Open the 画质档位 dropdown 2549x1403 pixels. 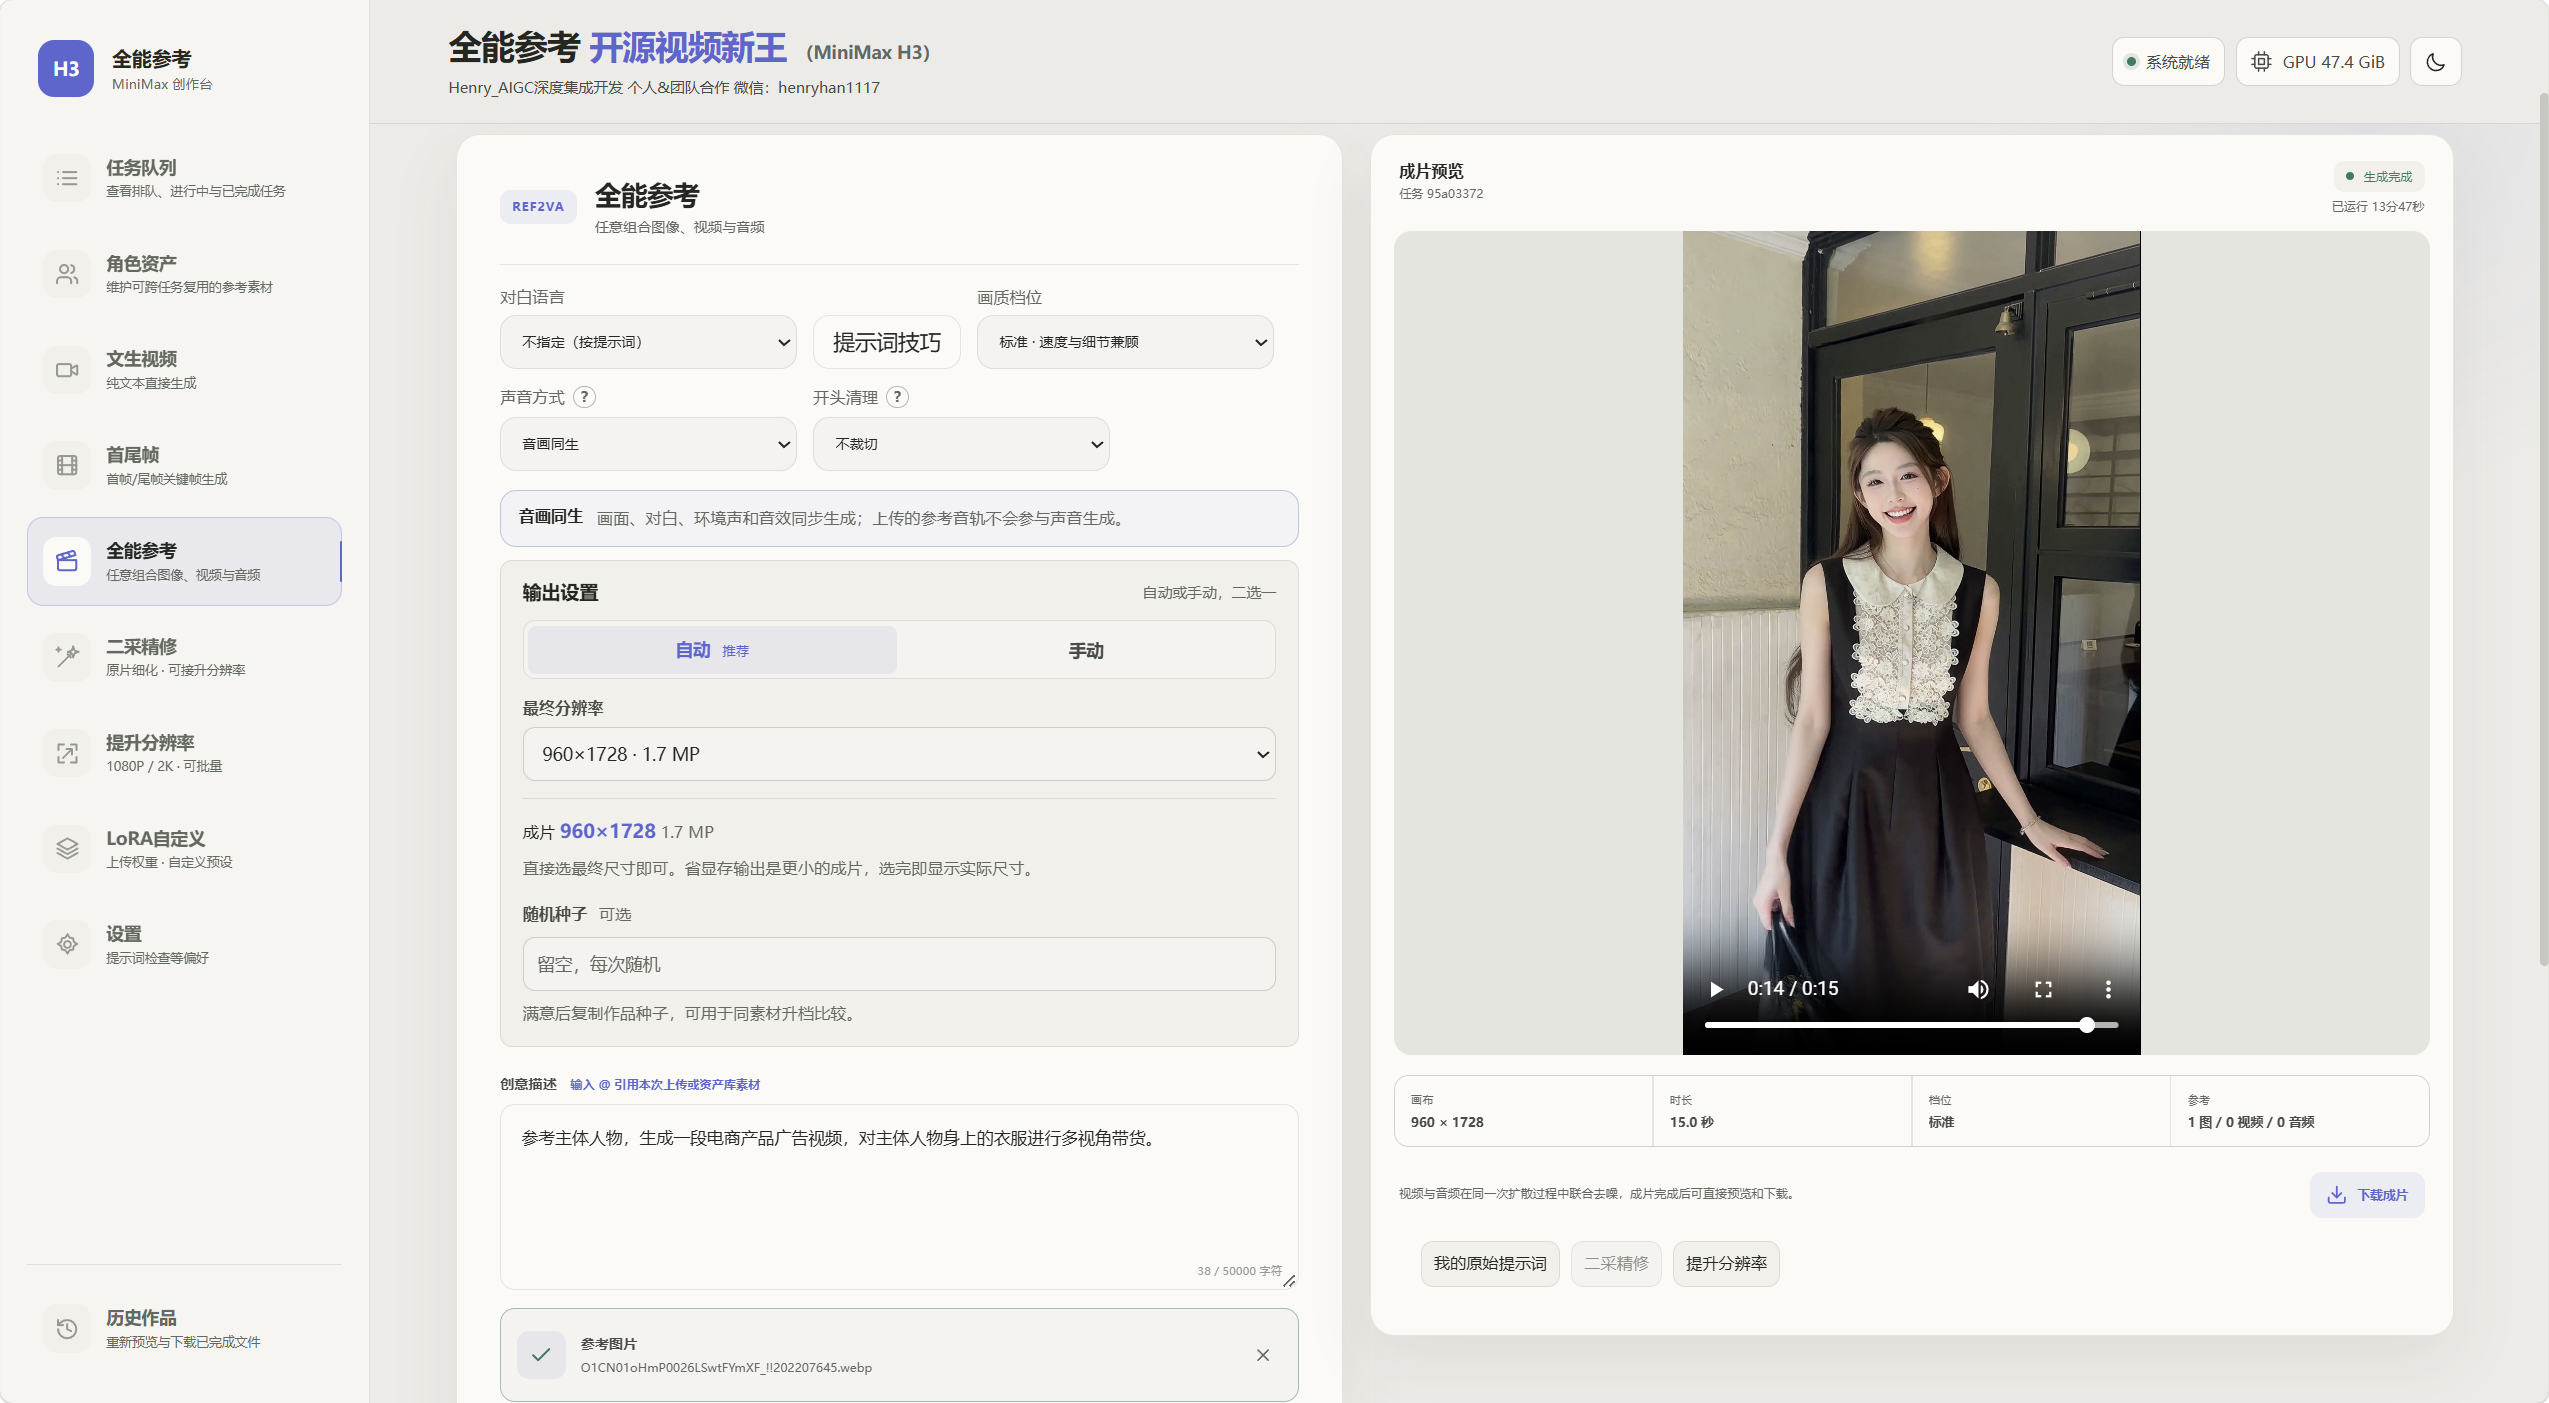coord(1125,342)
